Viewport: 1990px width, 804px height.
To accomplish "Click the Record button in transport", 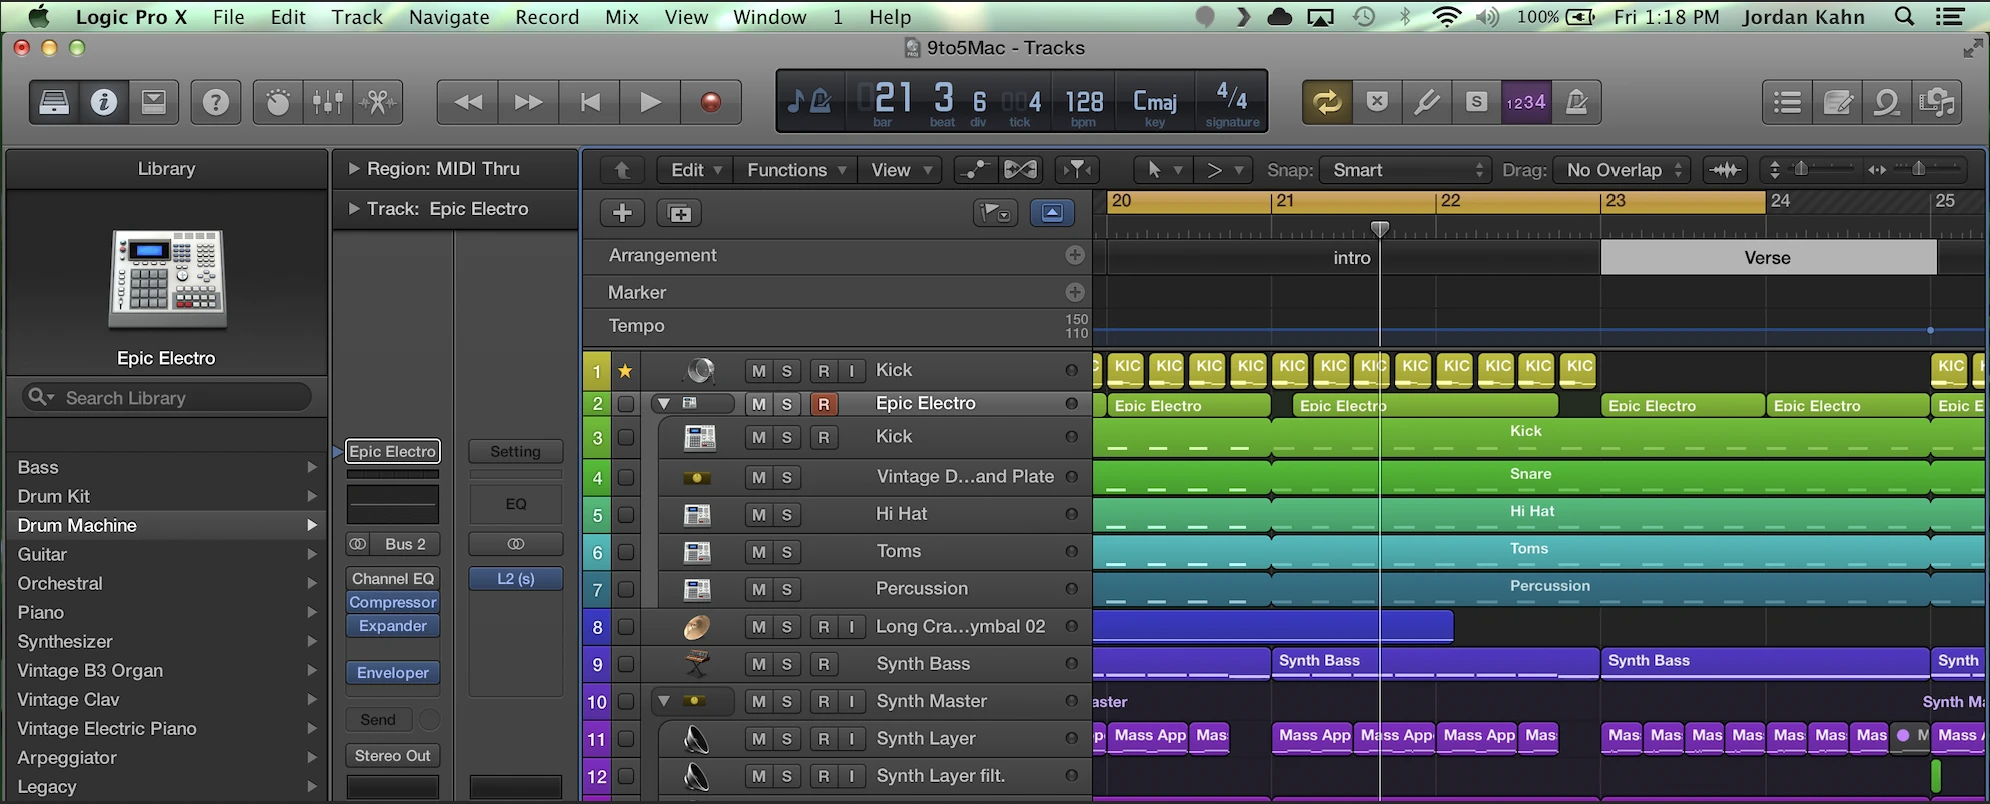I will click(x=710, y=102).
